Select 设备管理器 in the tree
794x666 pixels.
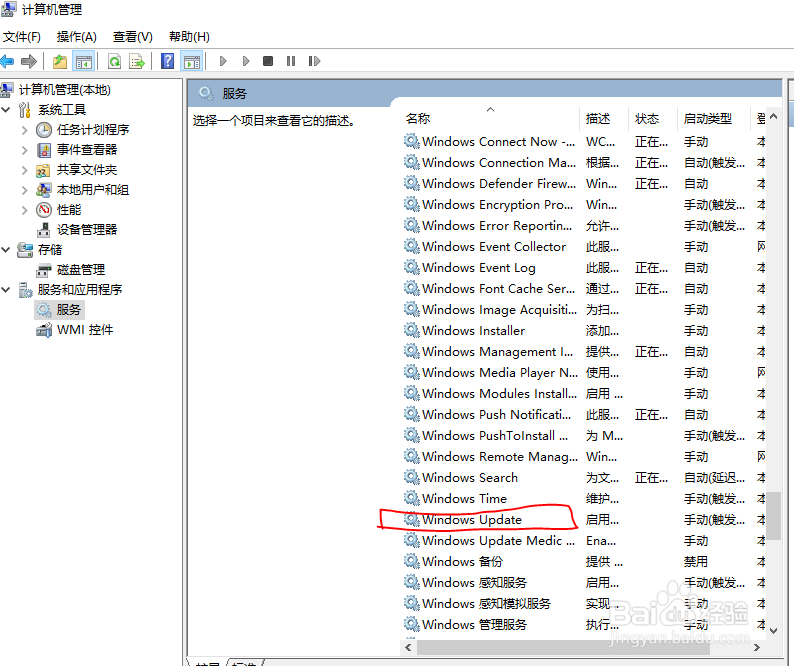click(x=87, y=230)
